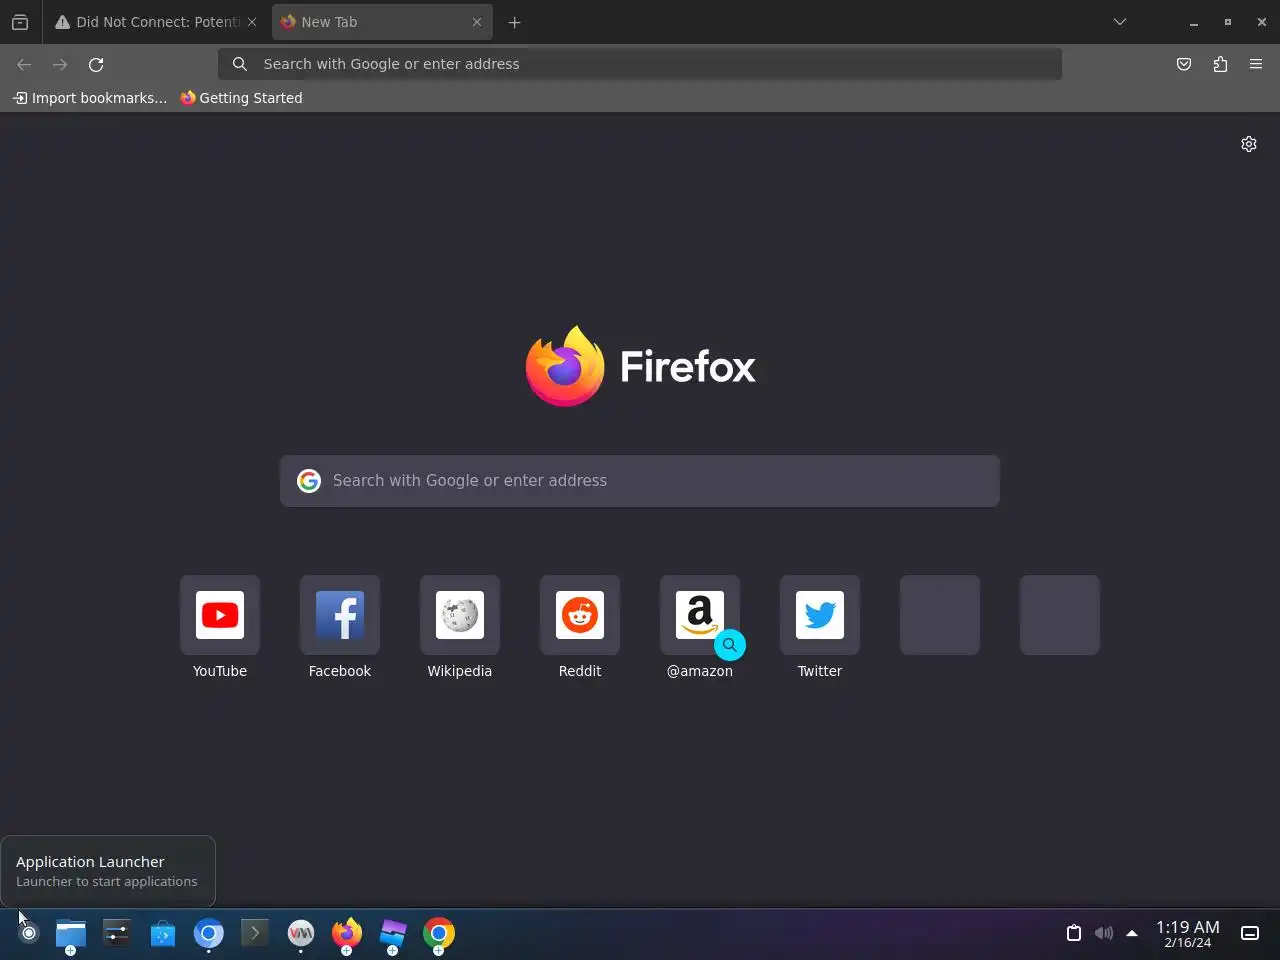Open the Getting Started bookmark
Viewport: 1280px width, 960px height.
coord(241,98)
